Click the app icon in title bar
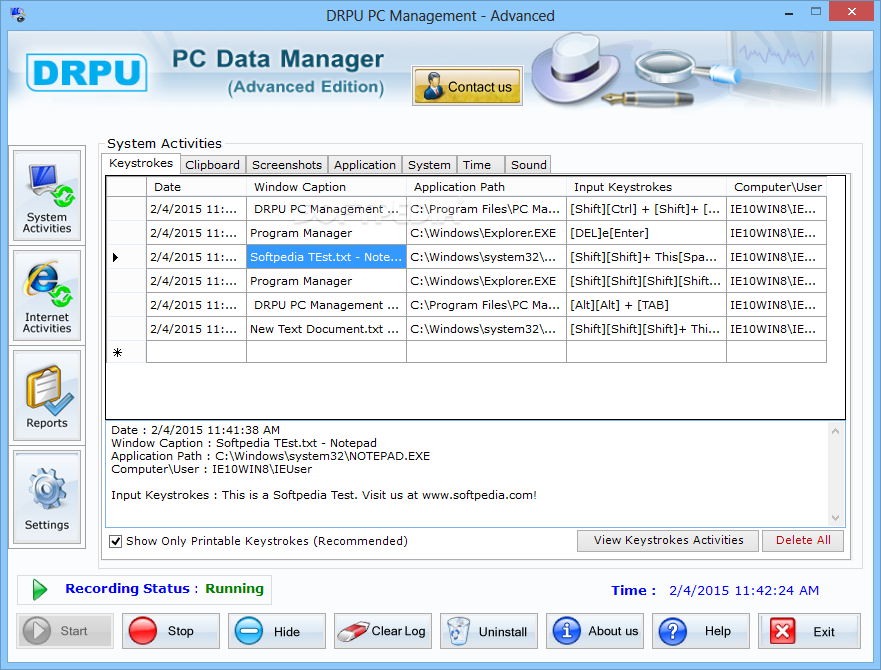 pos(18,15)
